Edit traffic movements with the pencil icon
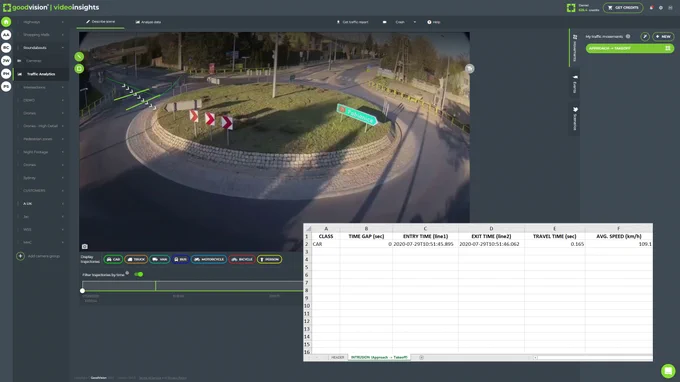The image size is (680, 382). coord(645,36)
